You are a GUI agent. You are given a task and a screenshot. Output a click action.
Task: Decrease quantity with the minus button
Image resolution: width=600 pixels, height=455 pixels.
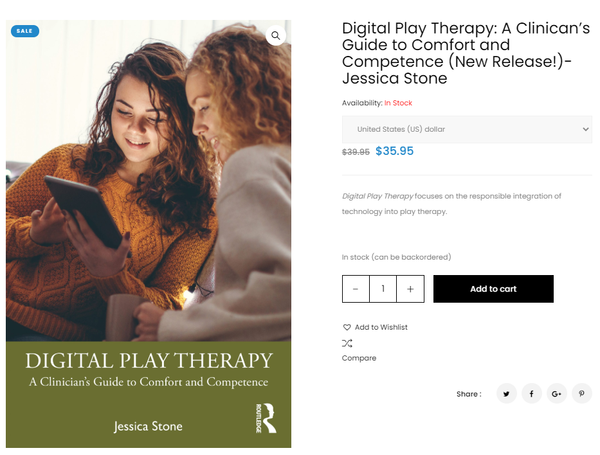pos(355,289)
